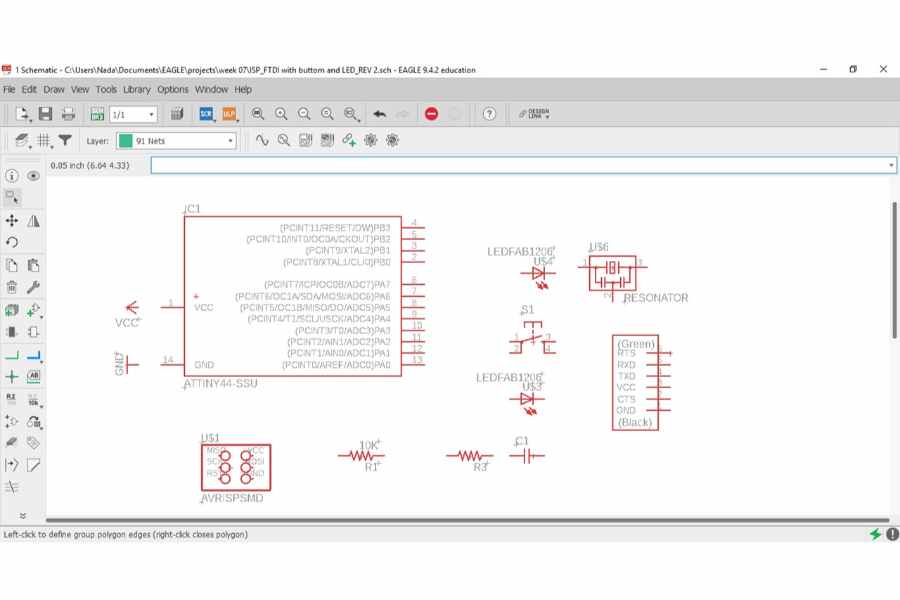Click the Print icon
Screen dimensions: 900x600
[68, 114]
